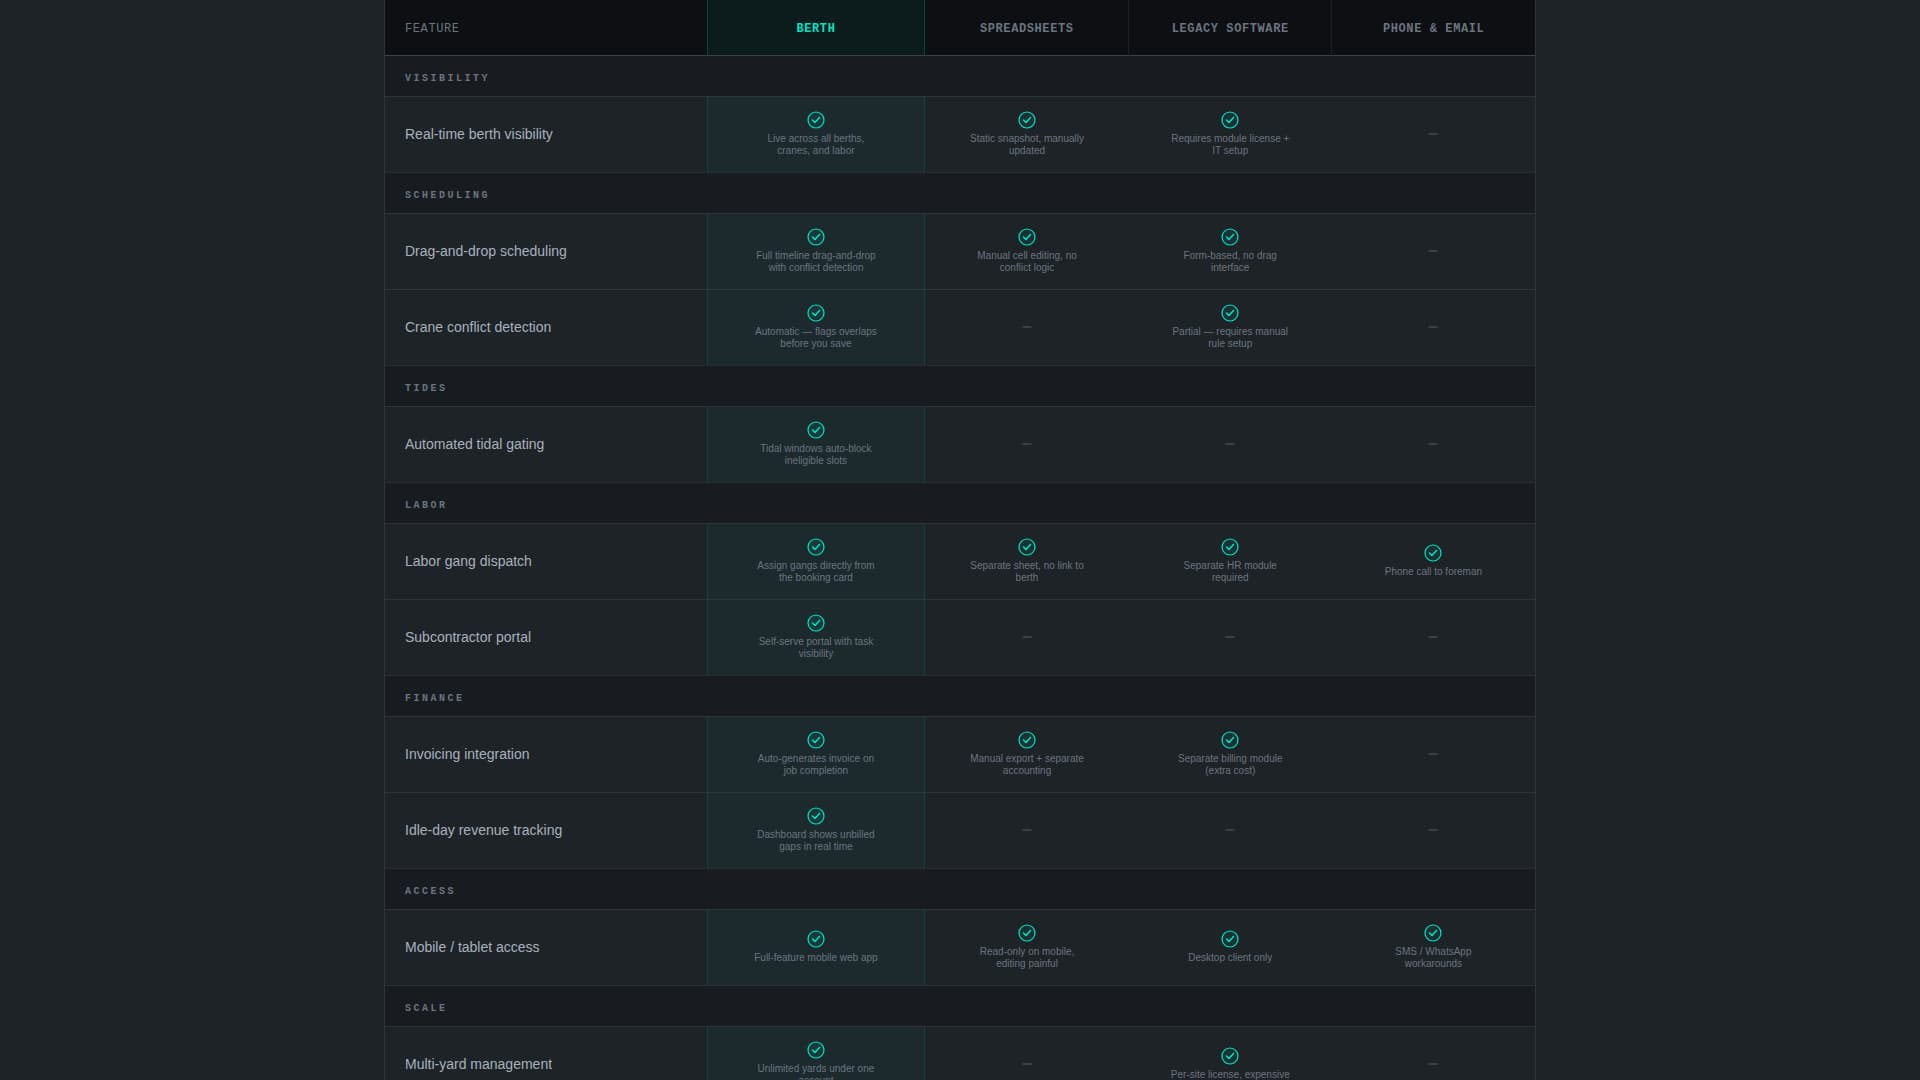The height and width of the screenshot is (1080, 1920).
Task: Click text 'Manual cell editing, no conflict logic'
Action: (x=1027, y=262)
